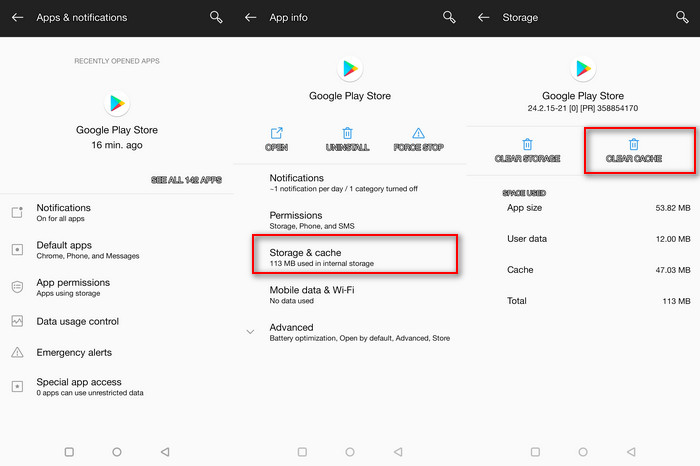
Task: Tap 'RECENTLY OPENED APPS' header
Action: click(x=117, y=61)
